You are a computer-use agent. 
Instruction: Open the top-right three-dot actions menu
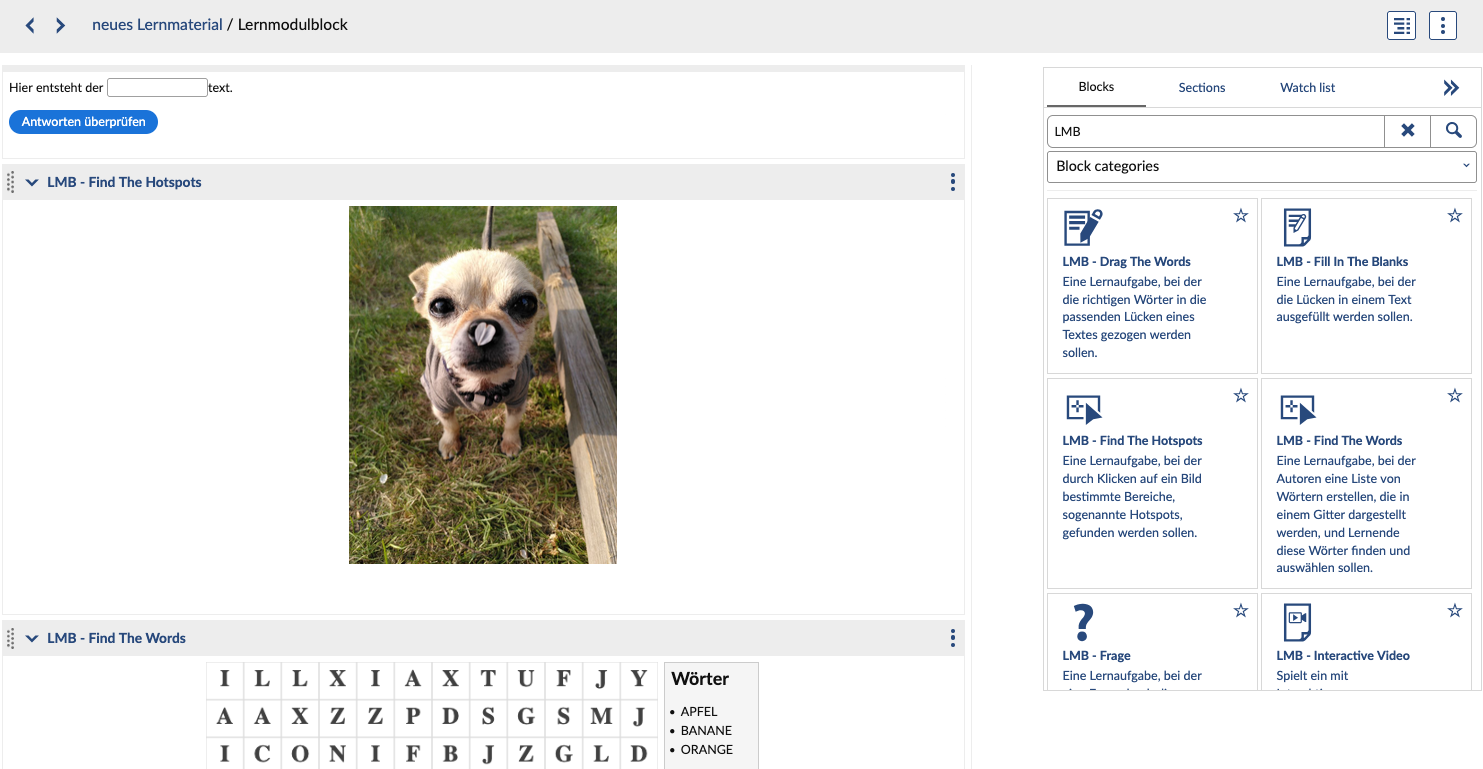pos(1443,26)
